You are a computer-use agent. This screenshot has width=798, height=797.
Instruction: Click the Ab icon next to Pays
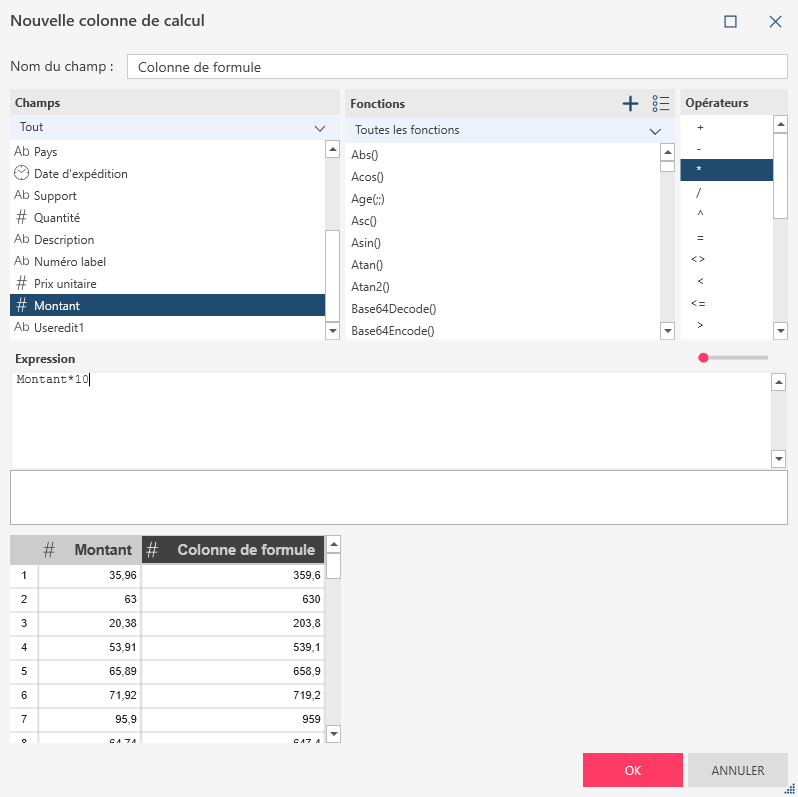click(x=21, y=151)
